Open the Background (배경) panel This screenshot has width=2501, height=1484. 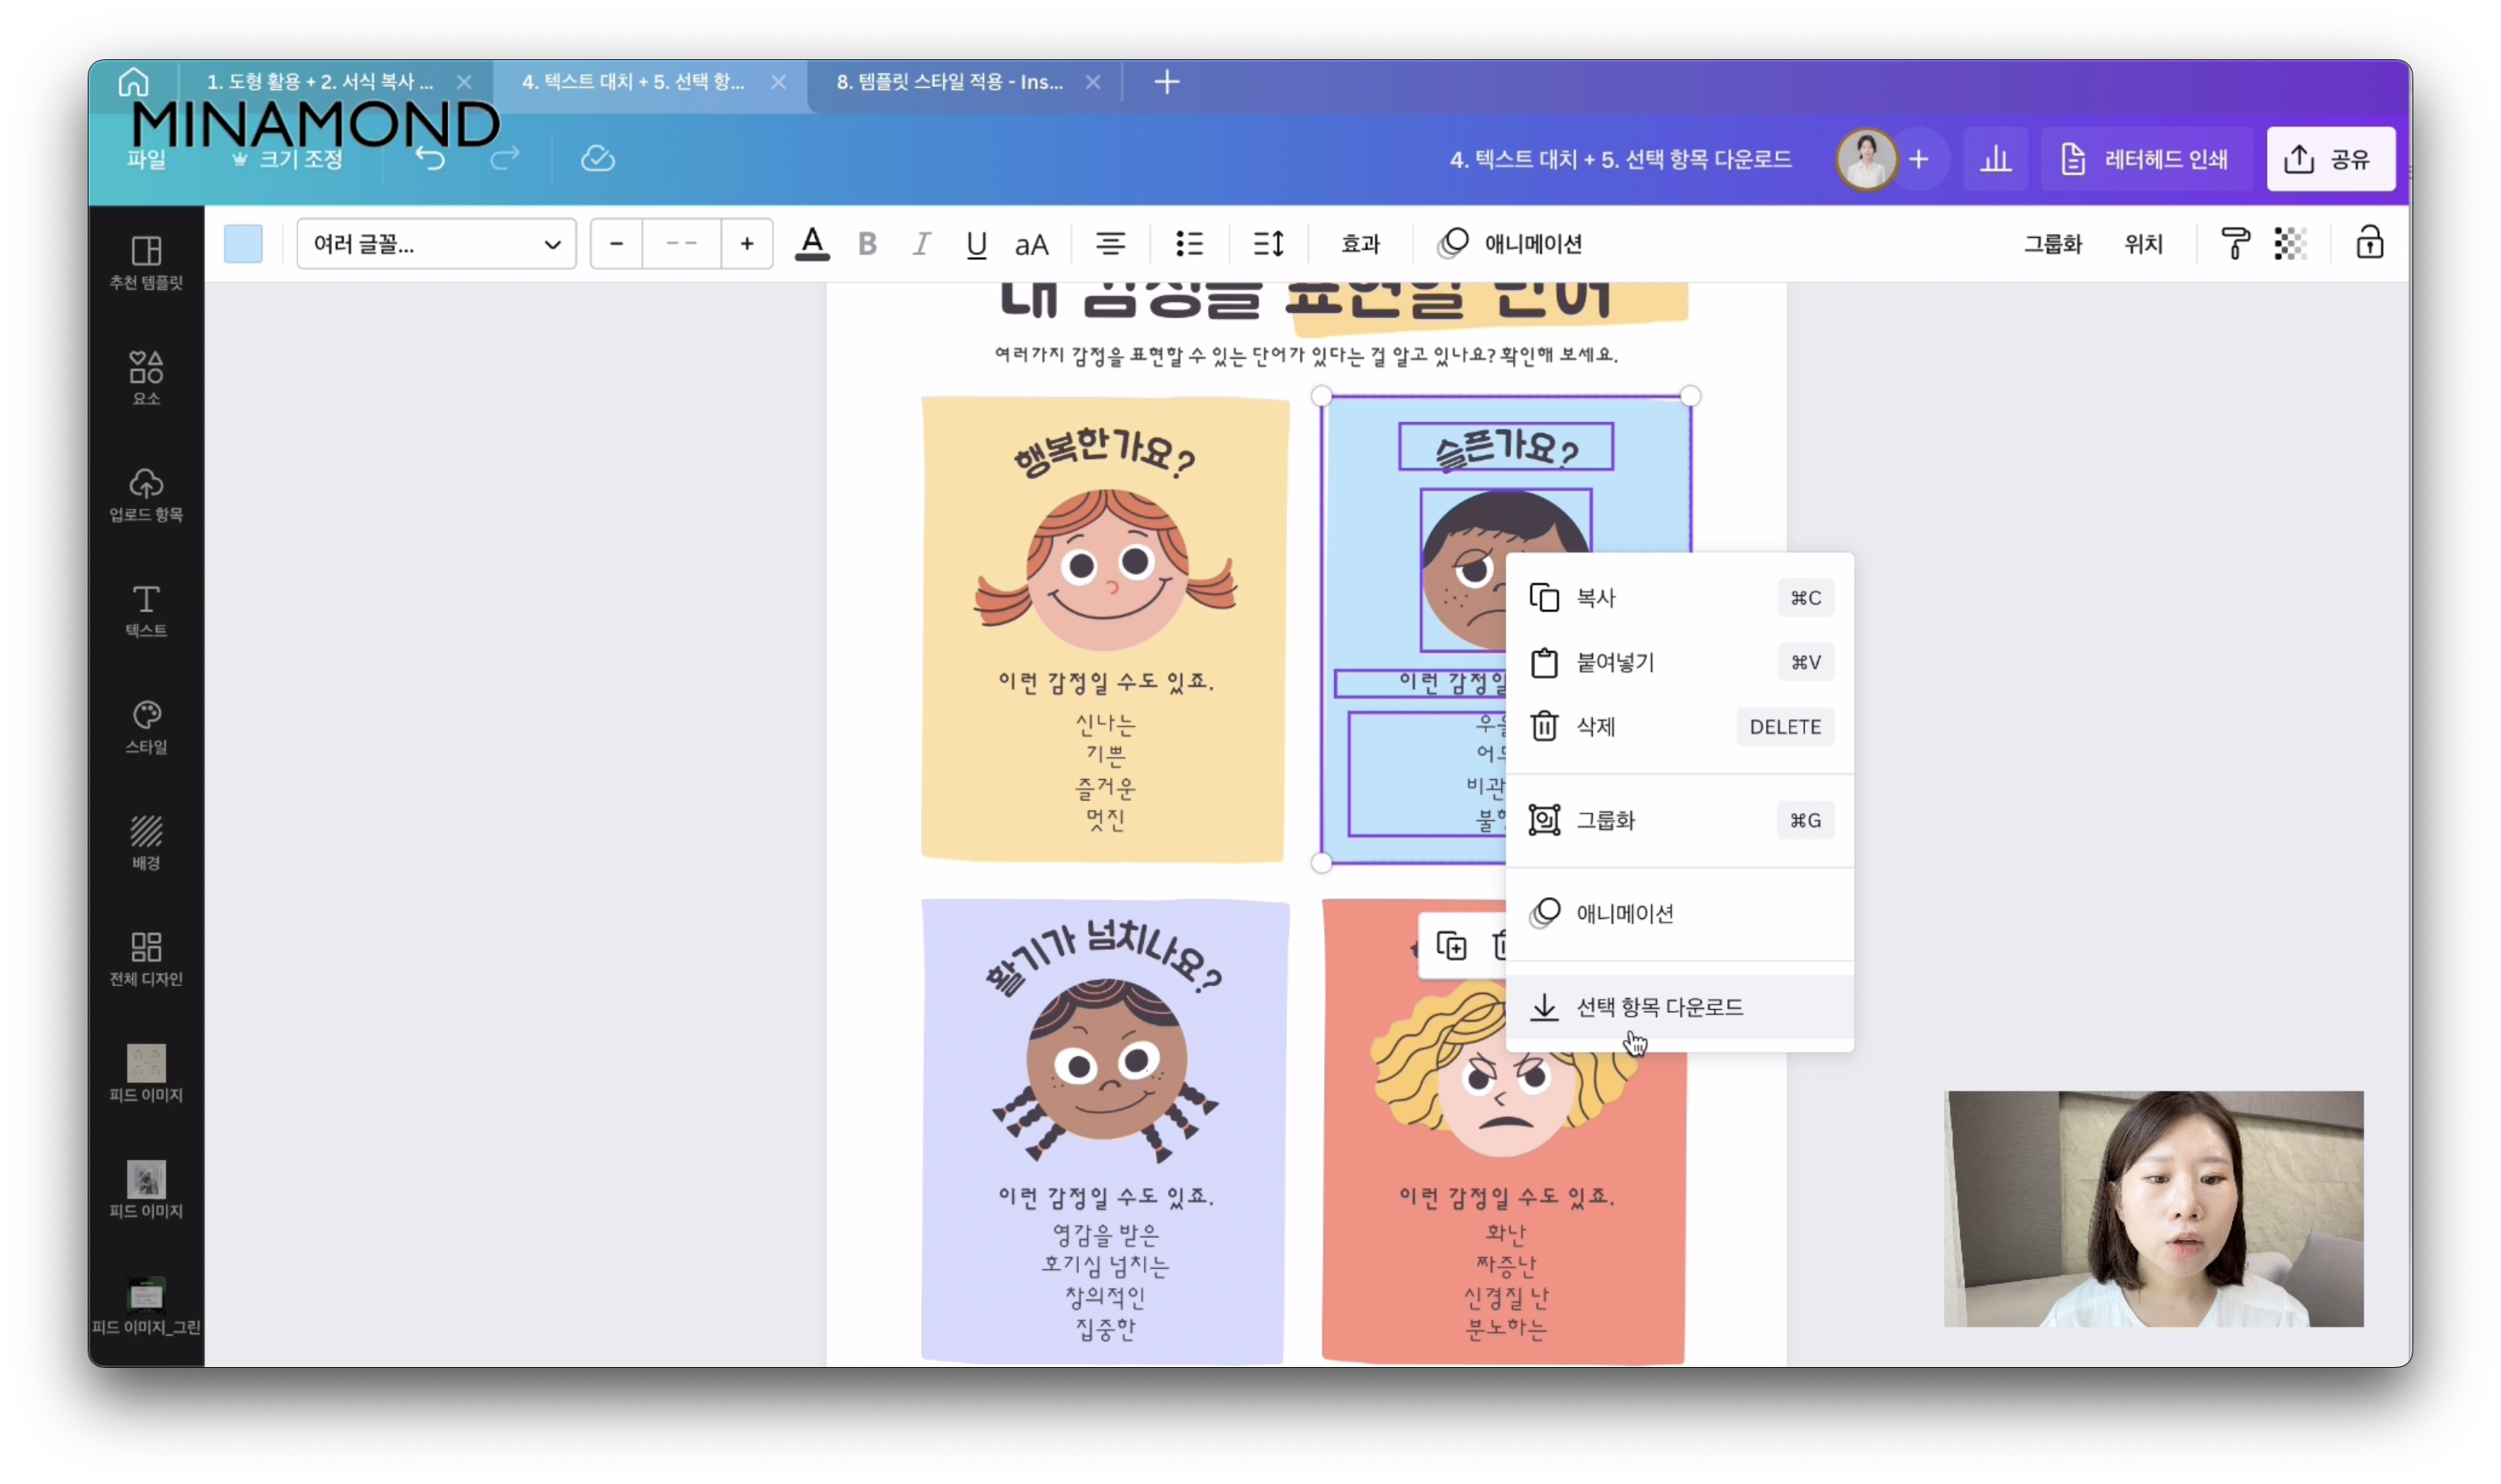(x=146, y=842)
